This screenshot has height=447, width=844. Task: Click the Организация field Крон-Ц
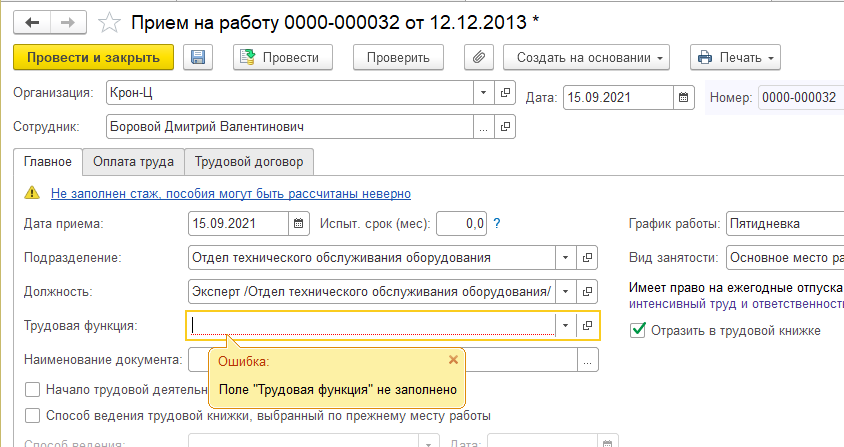click(290, 93)
